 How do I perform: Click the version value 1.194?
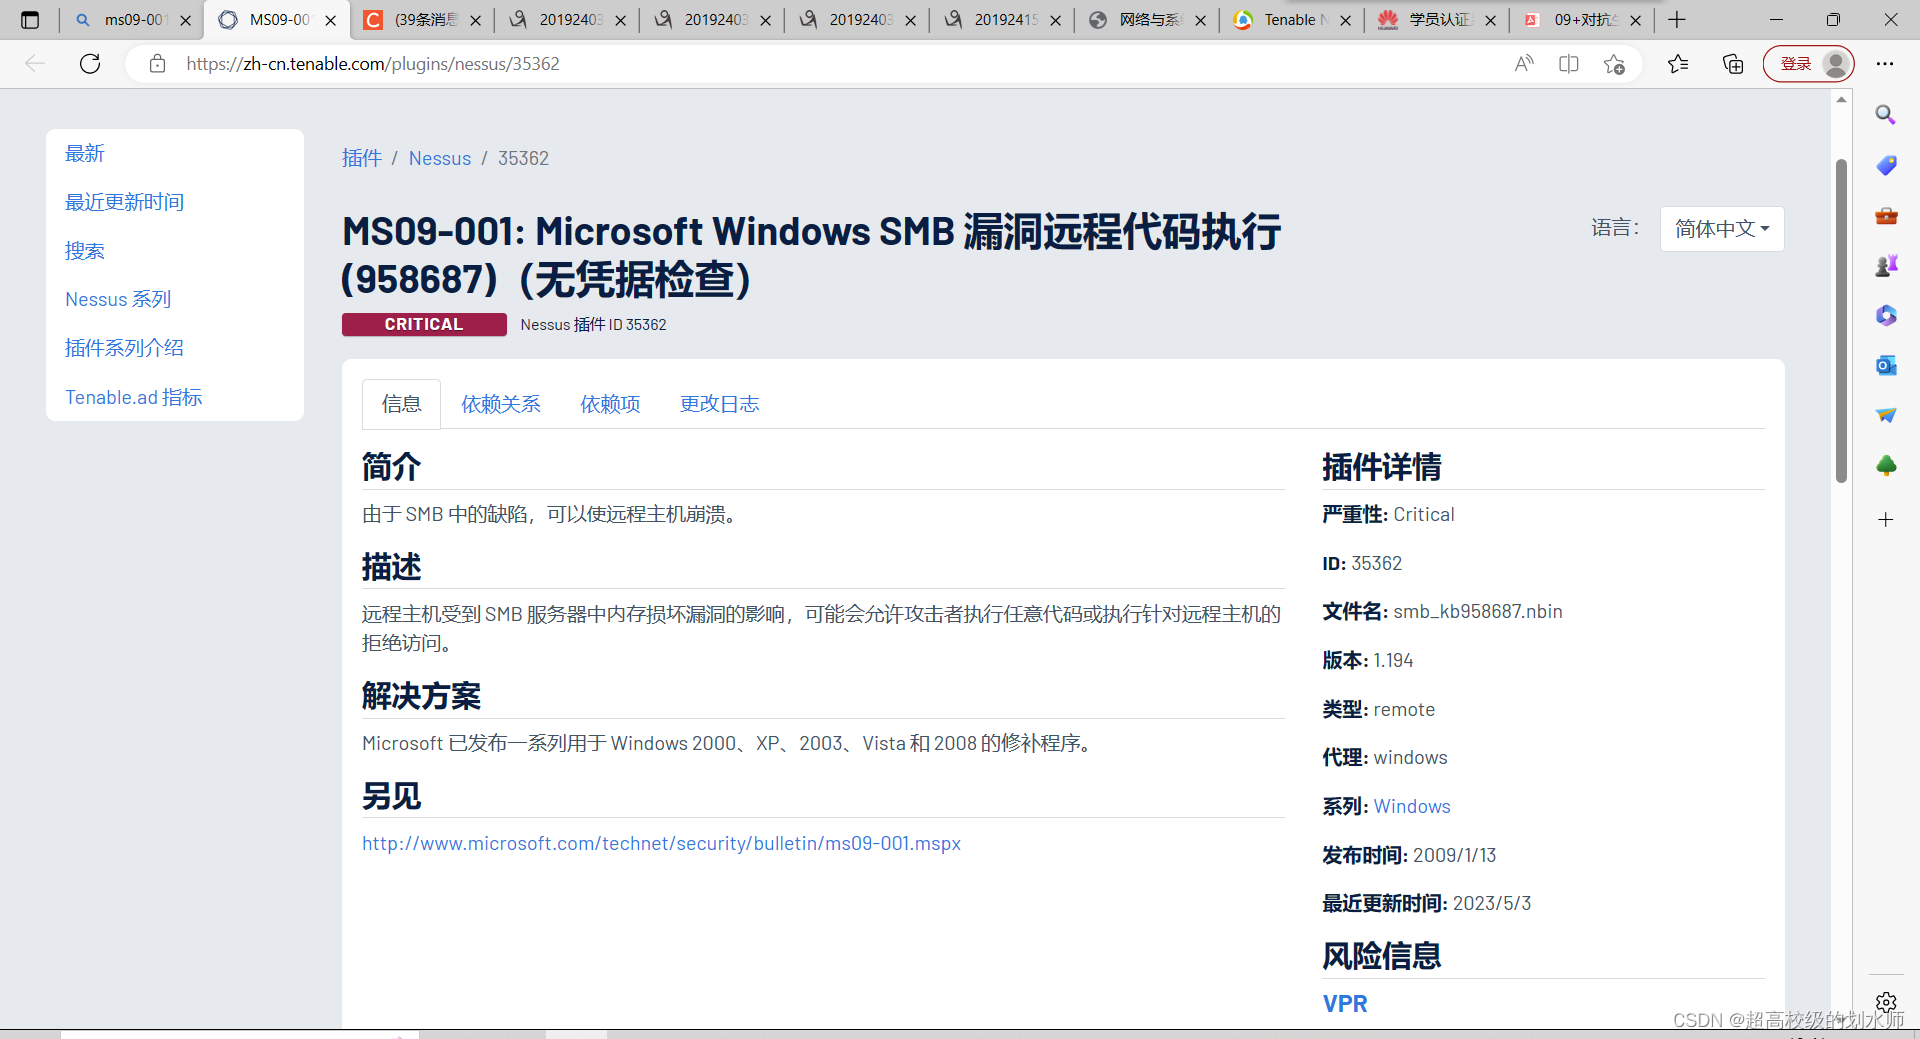pyautogui.click(x=1393, y=660)
